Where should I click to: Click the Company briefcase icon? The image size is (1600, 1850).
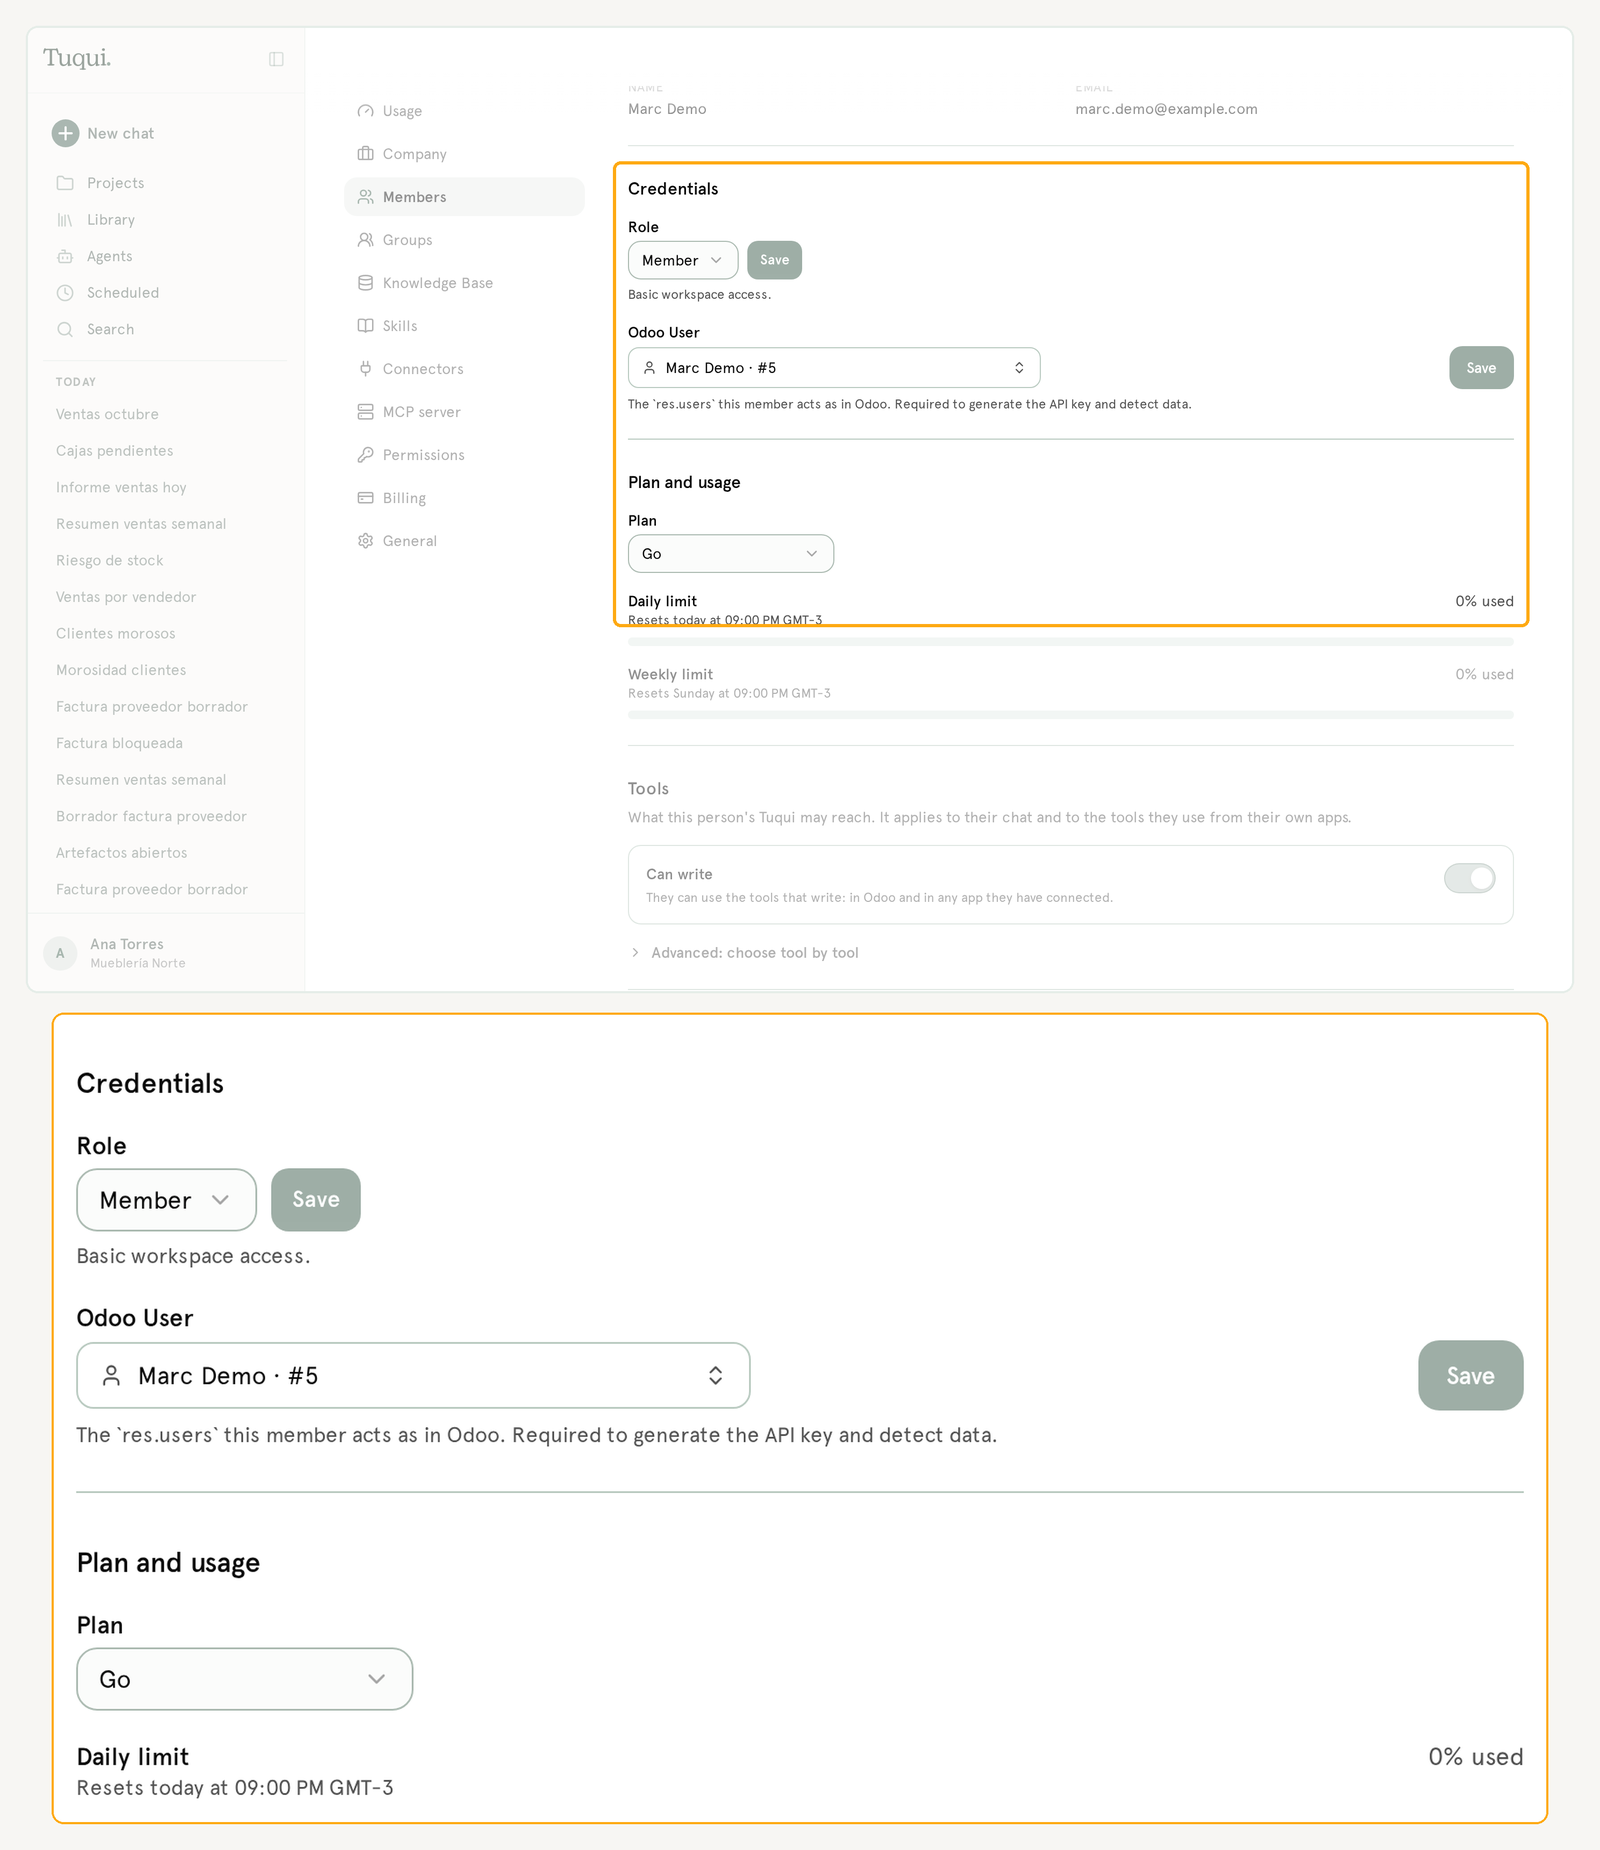click(365, 154)
